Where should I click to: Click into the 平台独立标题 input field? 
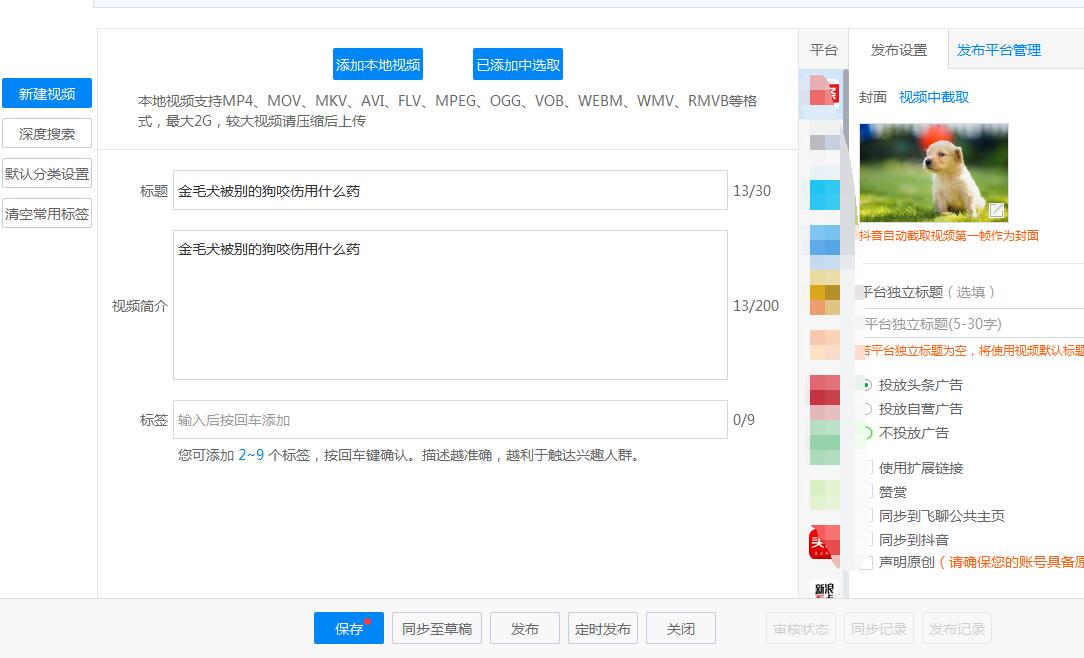[970, 324]
